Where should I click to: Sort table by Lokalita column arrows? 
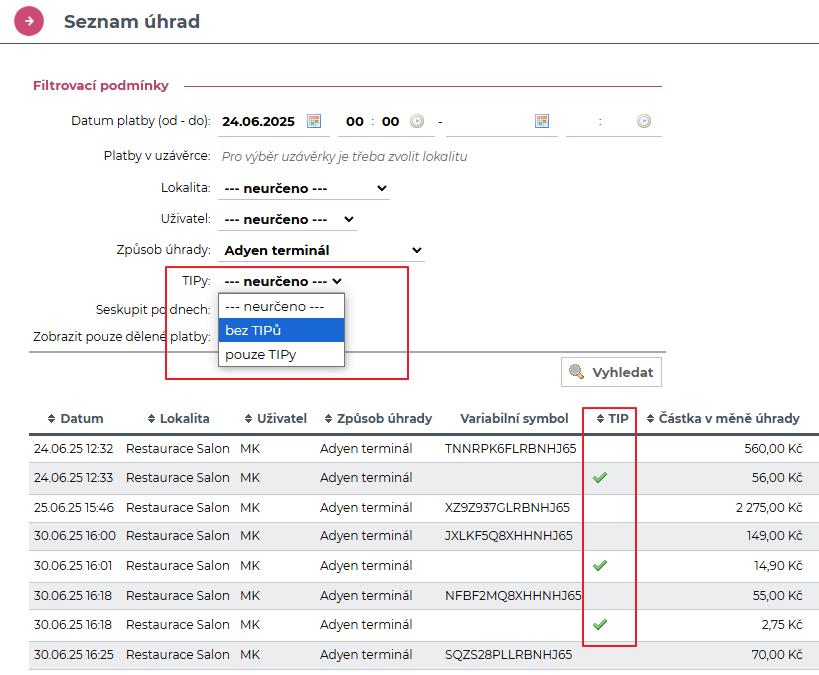(151, 418)
